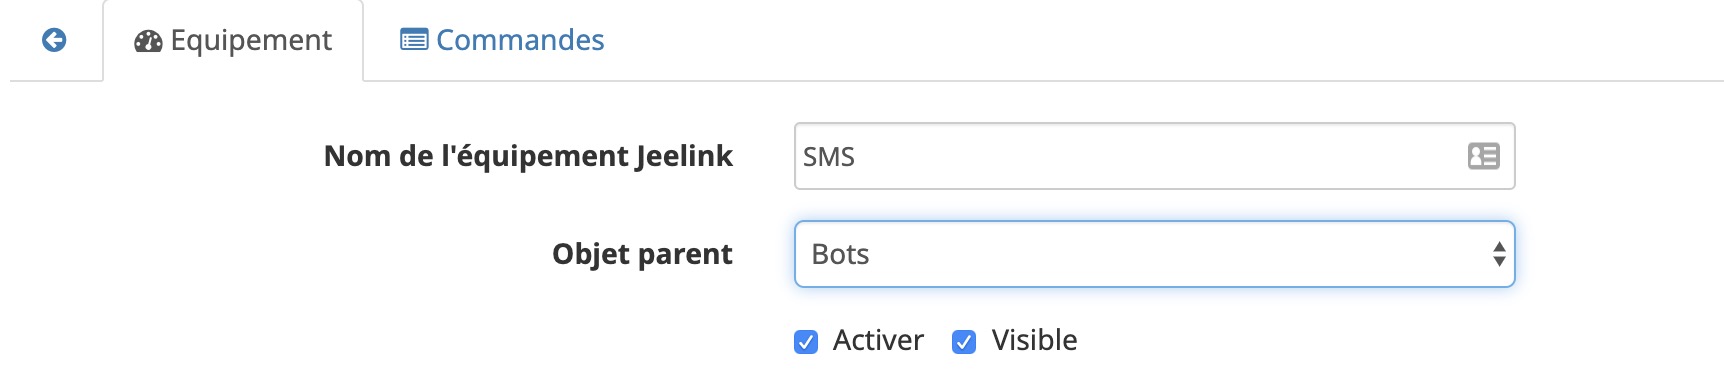Click the Activer label text
Screen dimensions: 1724x378
point(878,341)
